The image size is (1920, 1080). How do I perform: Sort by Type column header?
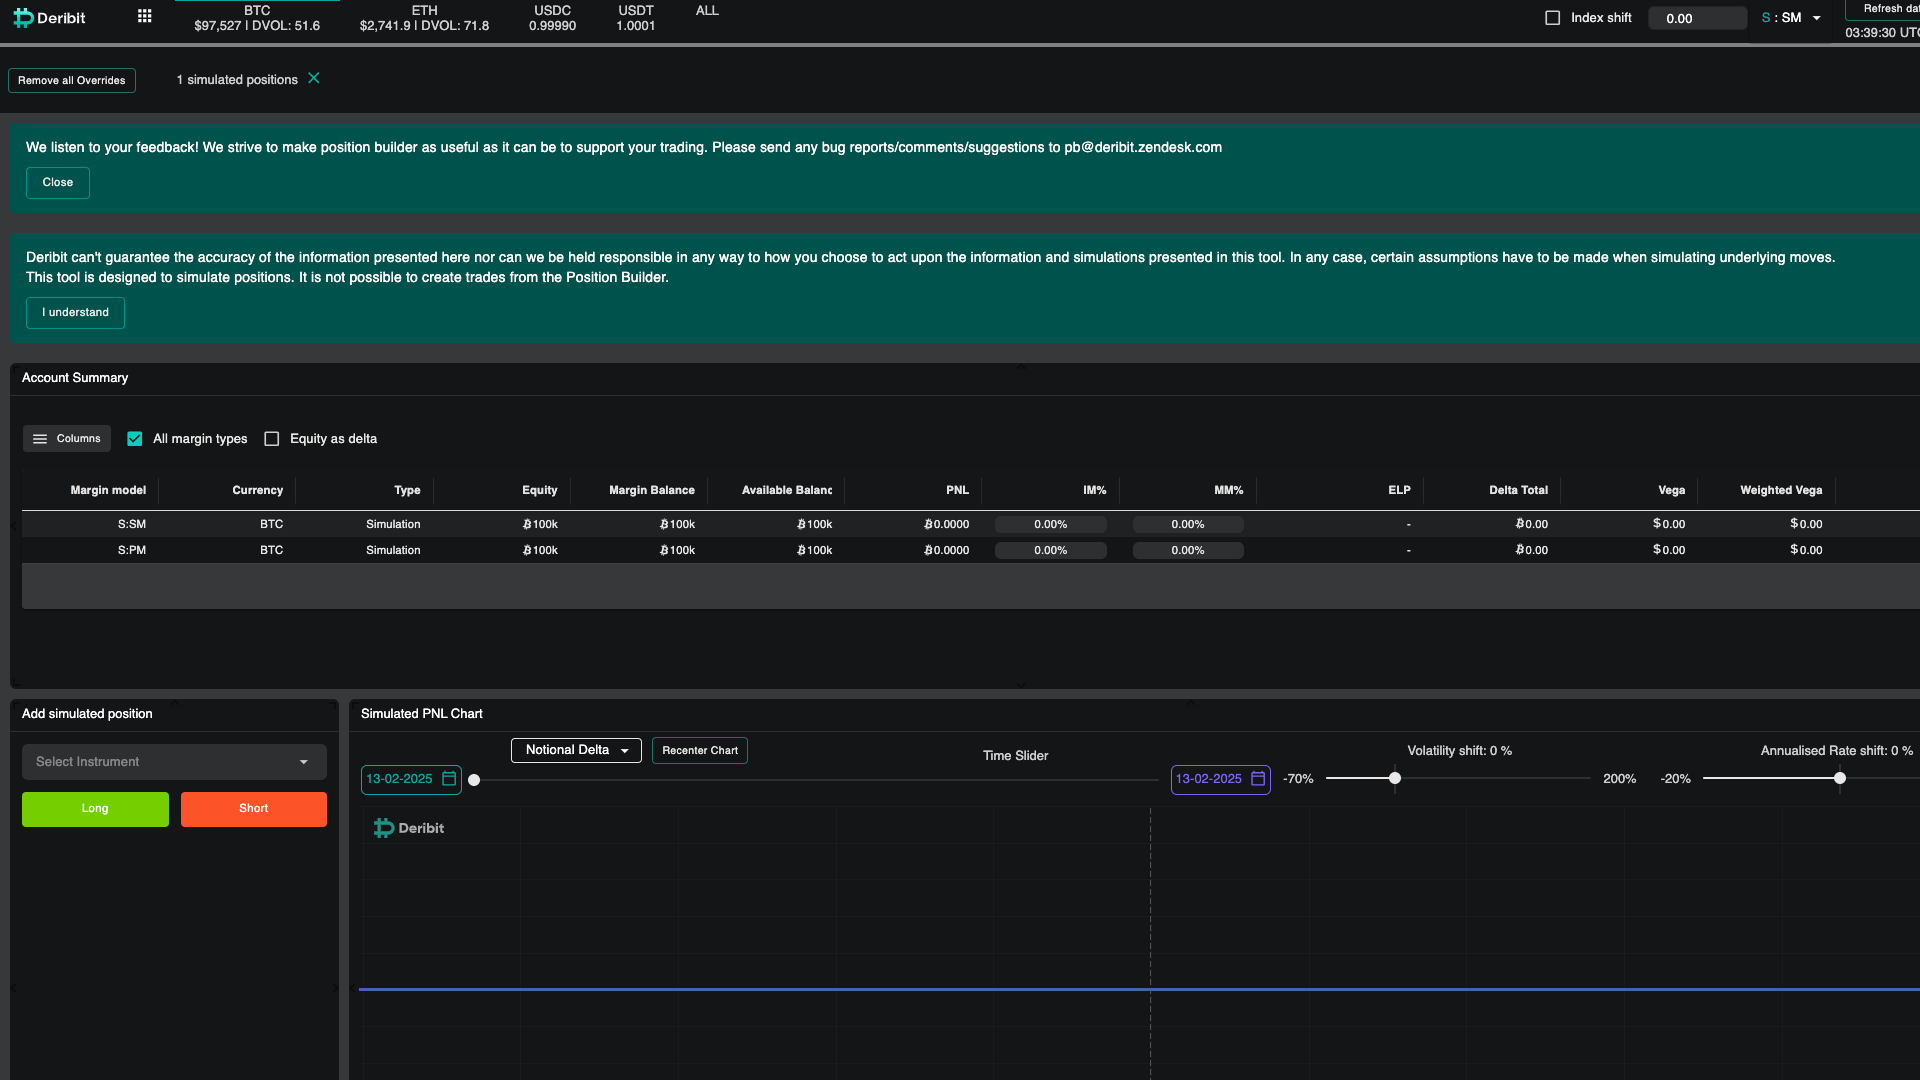(406, 490)
